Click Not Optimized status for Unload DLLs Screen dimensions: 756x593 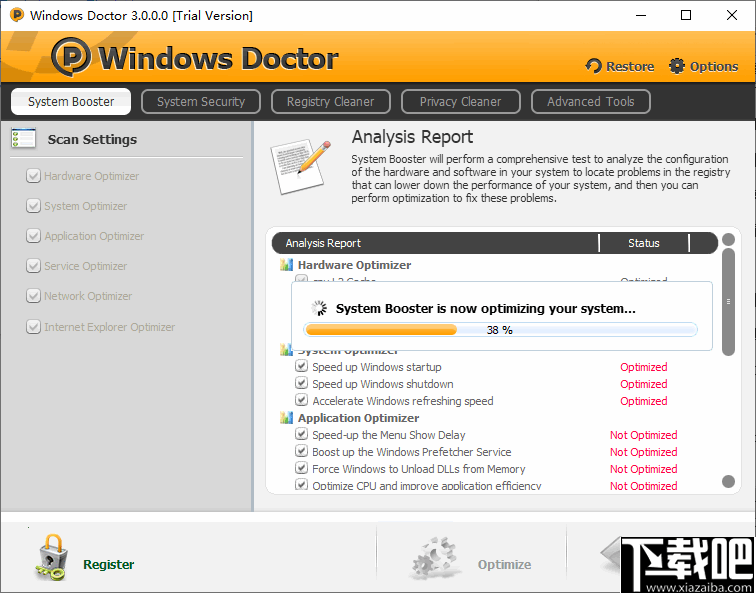[644, 469]
